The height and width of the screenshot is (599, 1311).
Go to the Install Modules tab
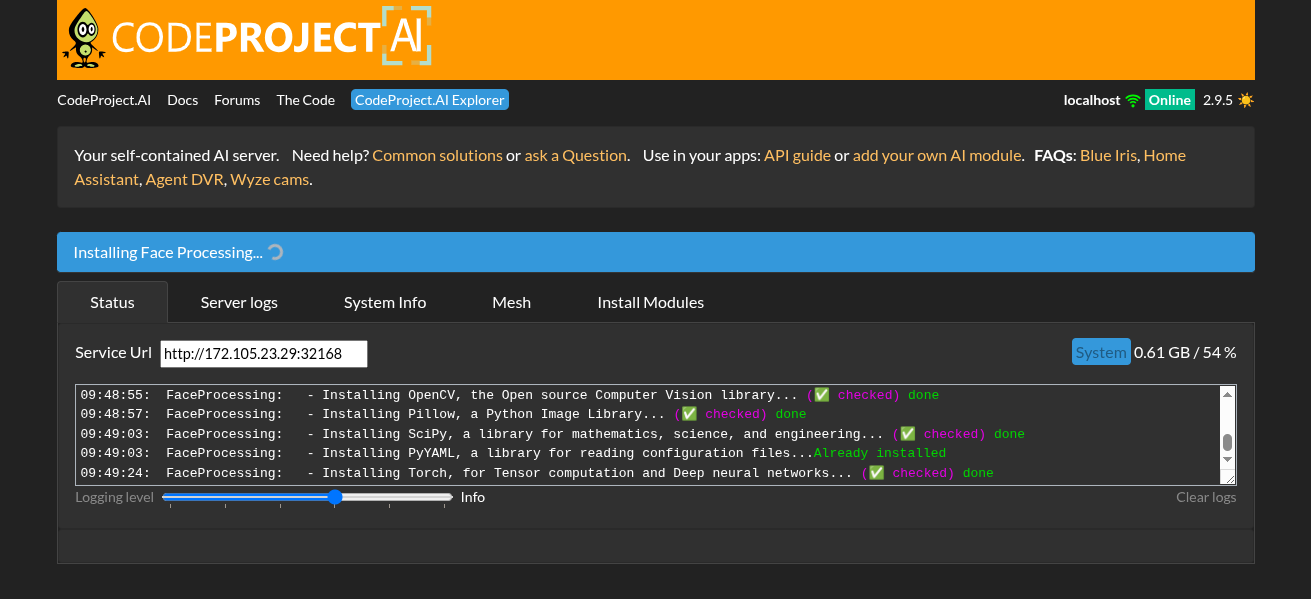click(x=650, y=302)
